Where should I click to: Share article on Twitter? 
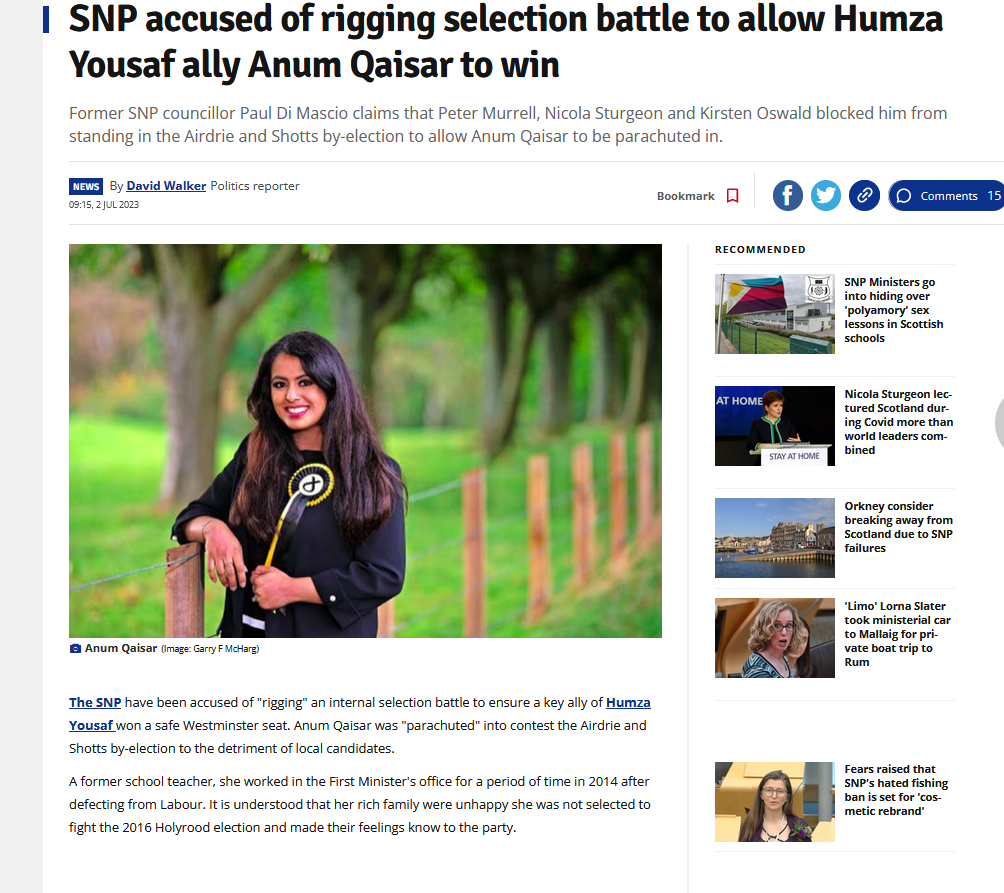[826, 195]
